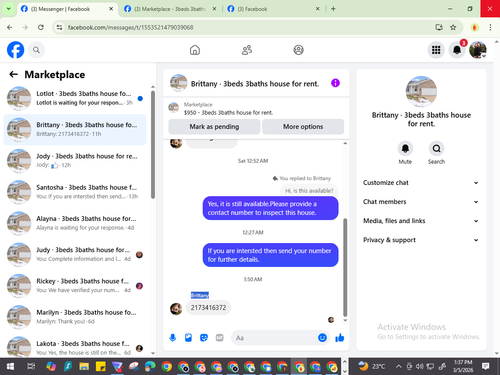Expand the Privacy & support section

pyautogui.click(x=421, y=240)
